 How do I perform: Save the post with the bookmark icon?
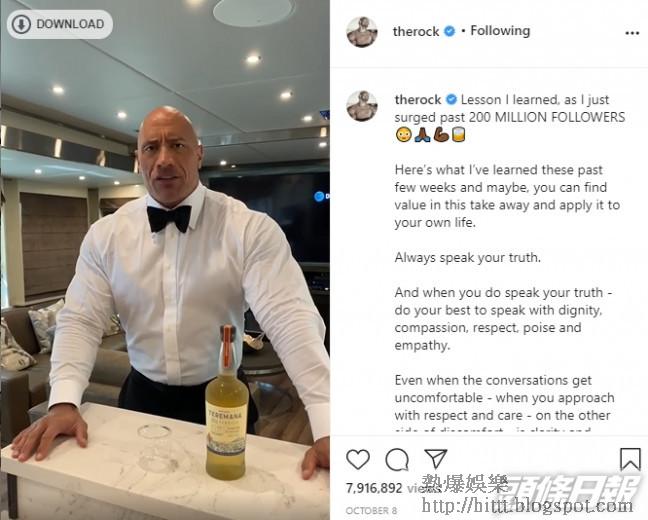pos(630,459)
